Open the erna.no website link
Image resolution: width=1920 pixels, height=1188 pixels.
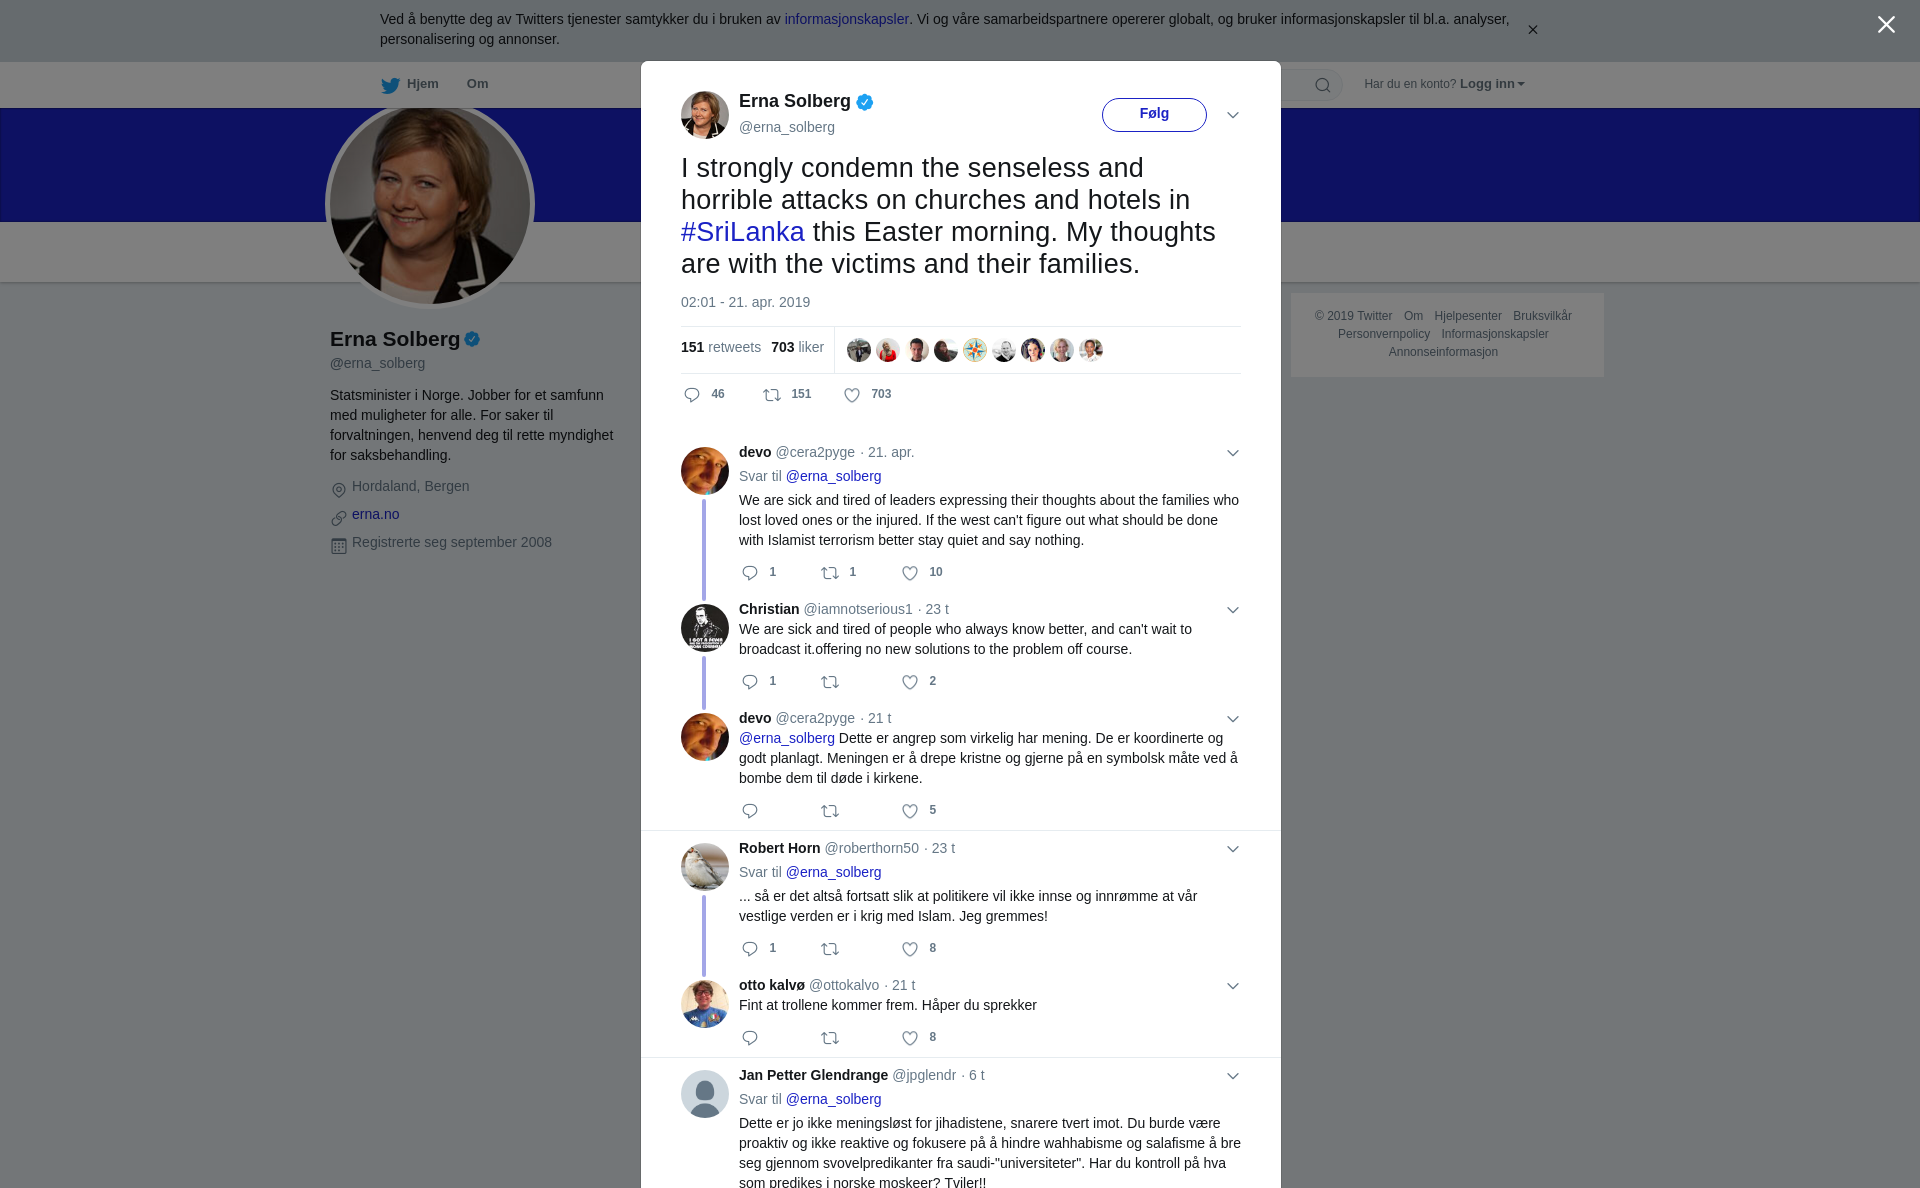[x=375, y=514]
